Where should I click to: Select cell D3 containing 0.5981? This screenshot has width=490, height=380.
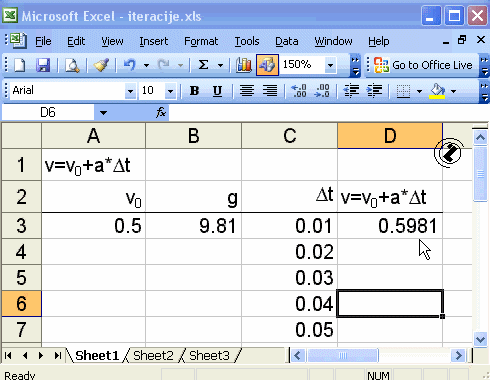tap(390, 226)
